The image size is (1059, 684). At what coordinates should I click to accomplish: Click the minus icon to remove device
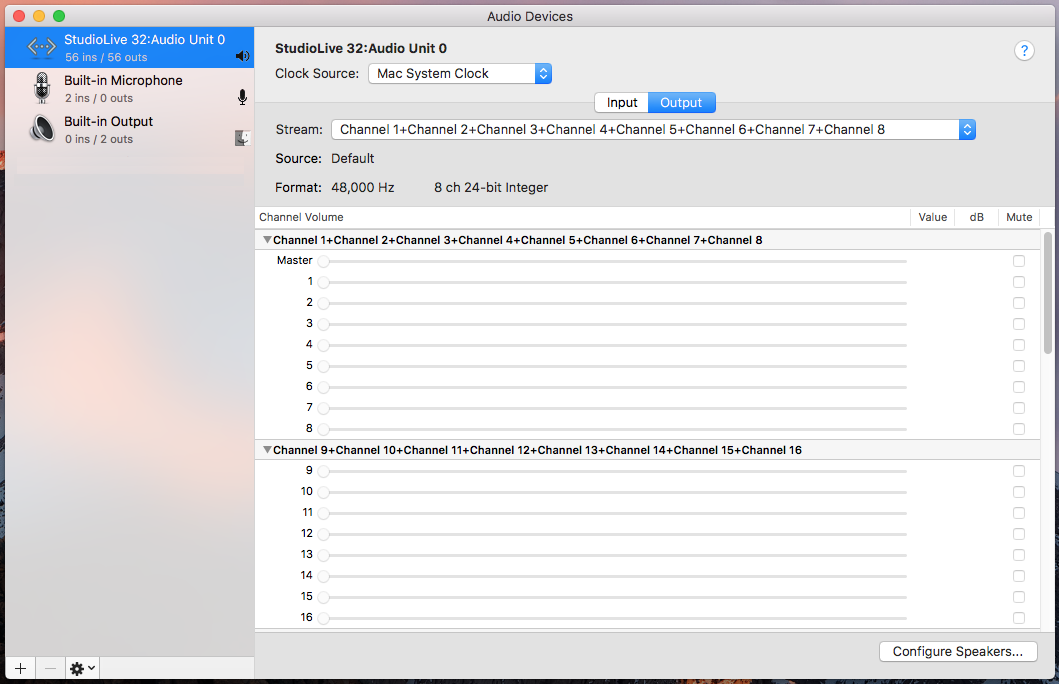click(50, 668)
